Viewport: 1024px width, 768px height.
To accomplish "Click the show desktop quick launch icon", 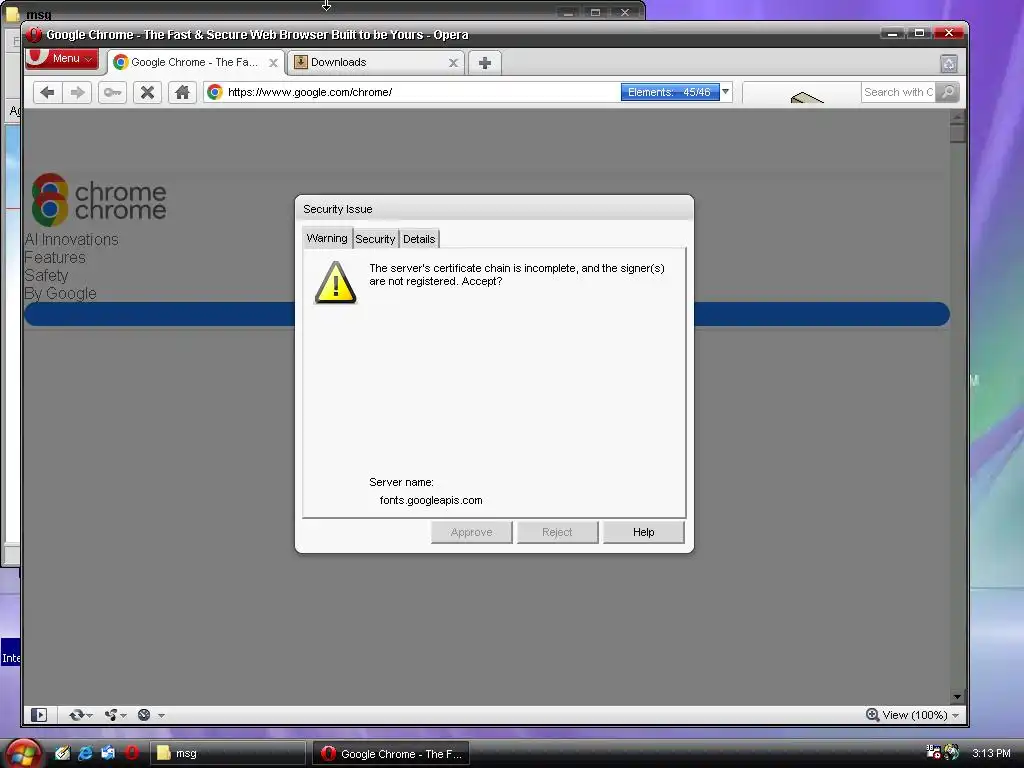I will (x=108, y=753).
